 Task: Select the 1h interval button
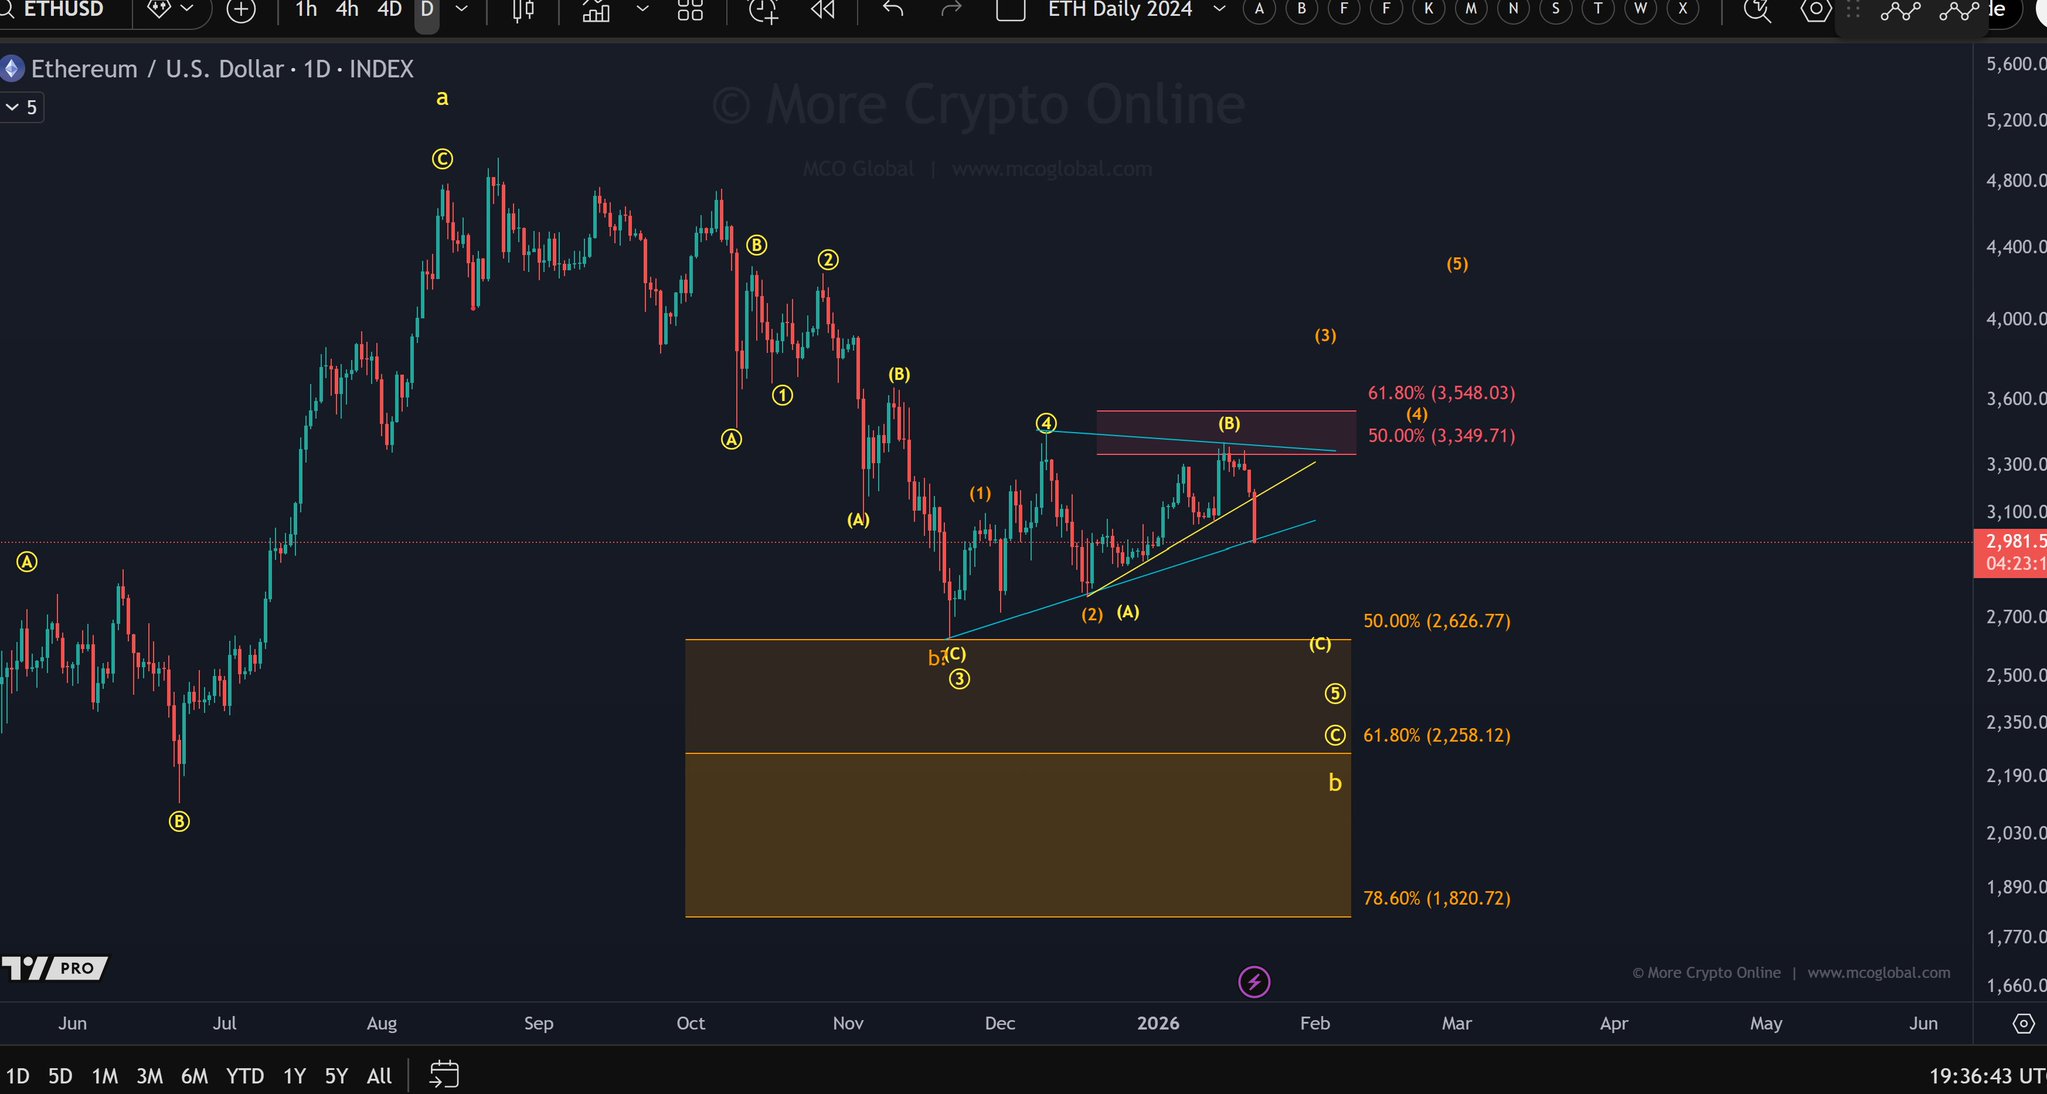(306, 10)
